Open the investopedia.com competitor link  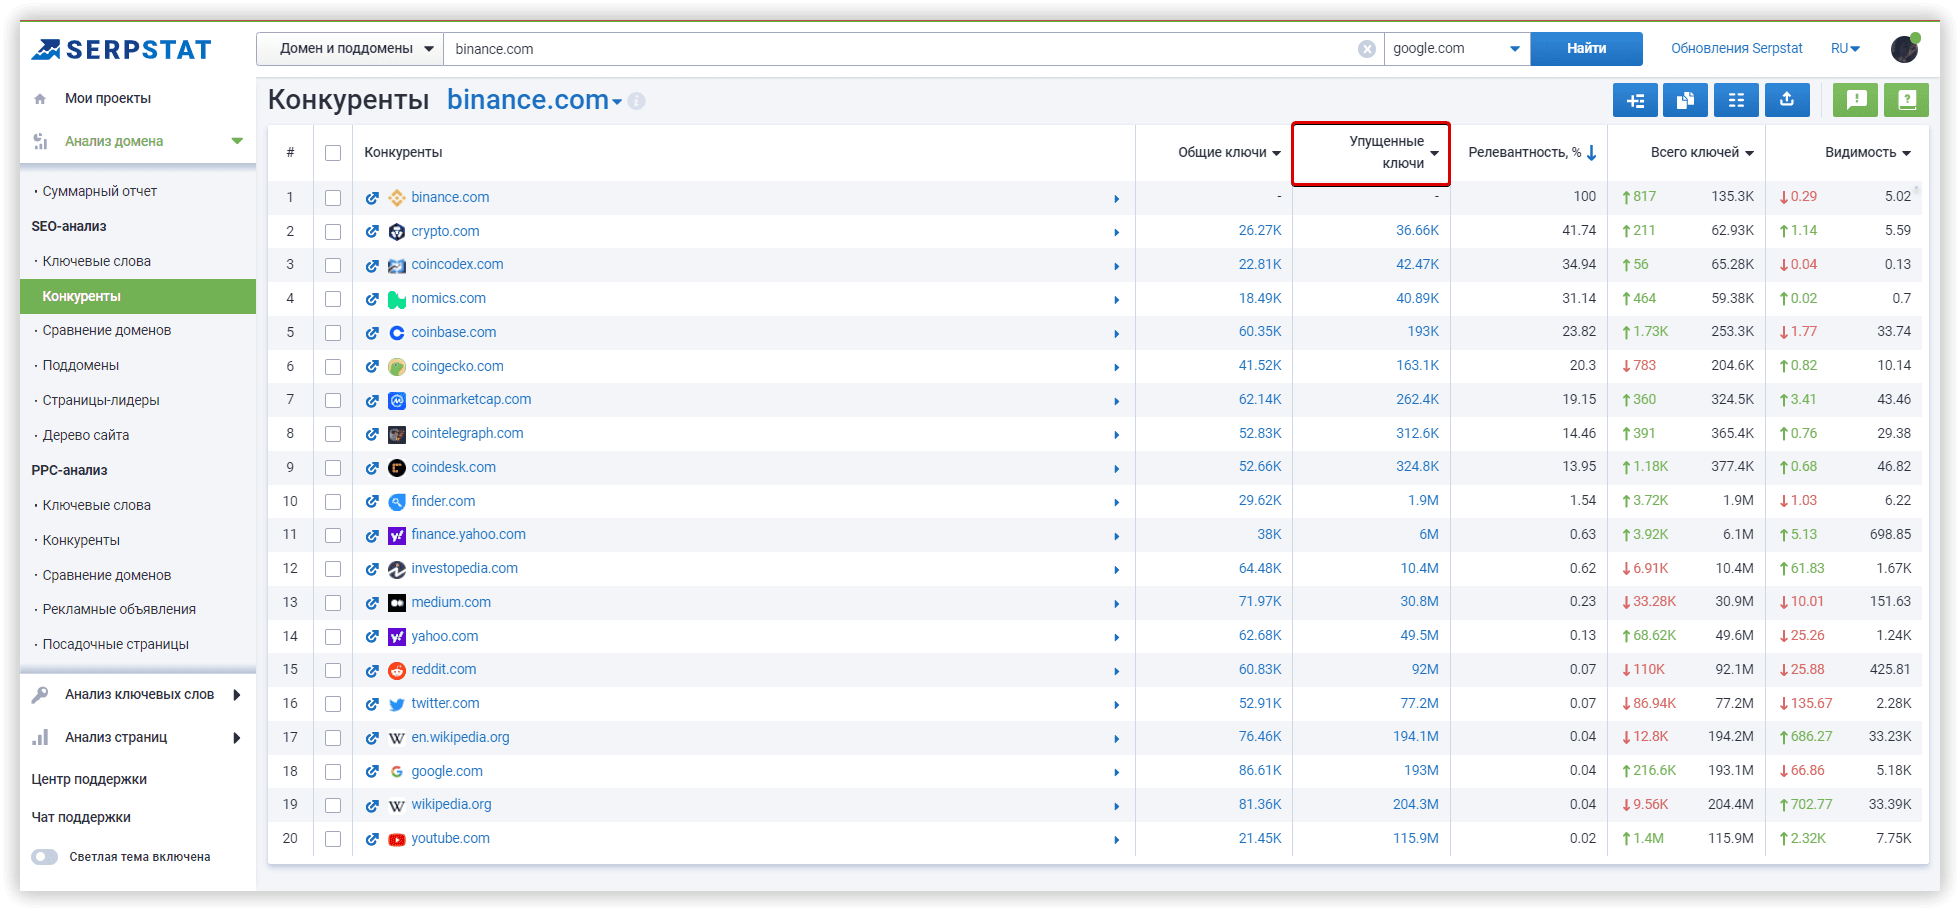tap(464, 568)
